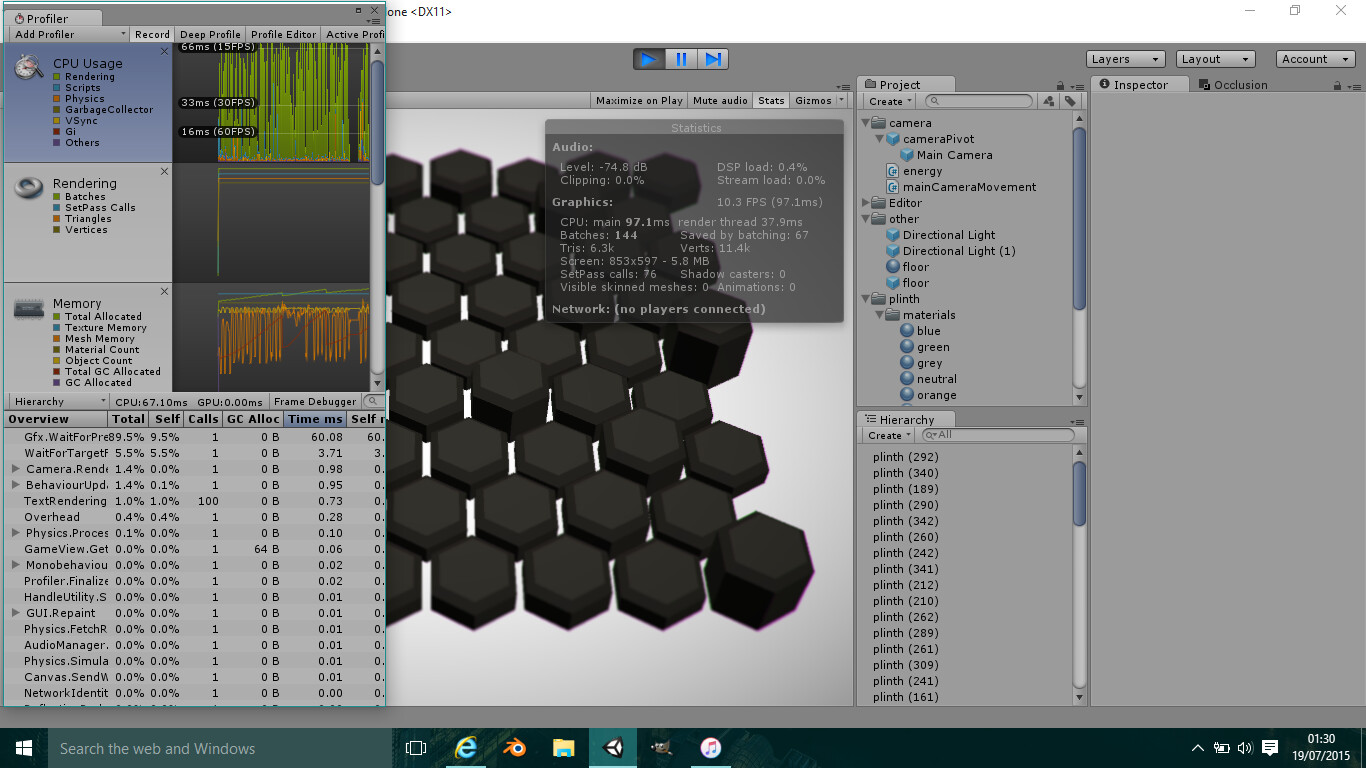Click the Step frame button
1366x768 pixels.
tap(712, 59)
